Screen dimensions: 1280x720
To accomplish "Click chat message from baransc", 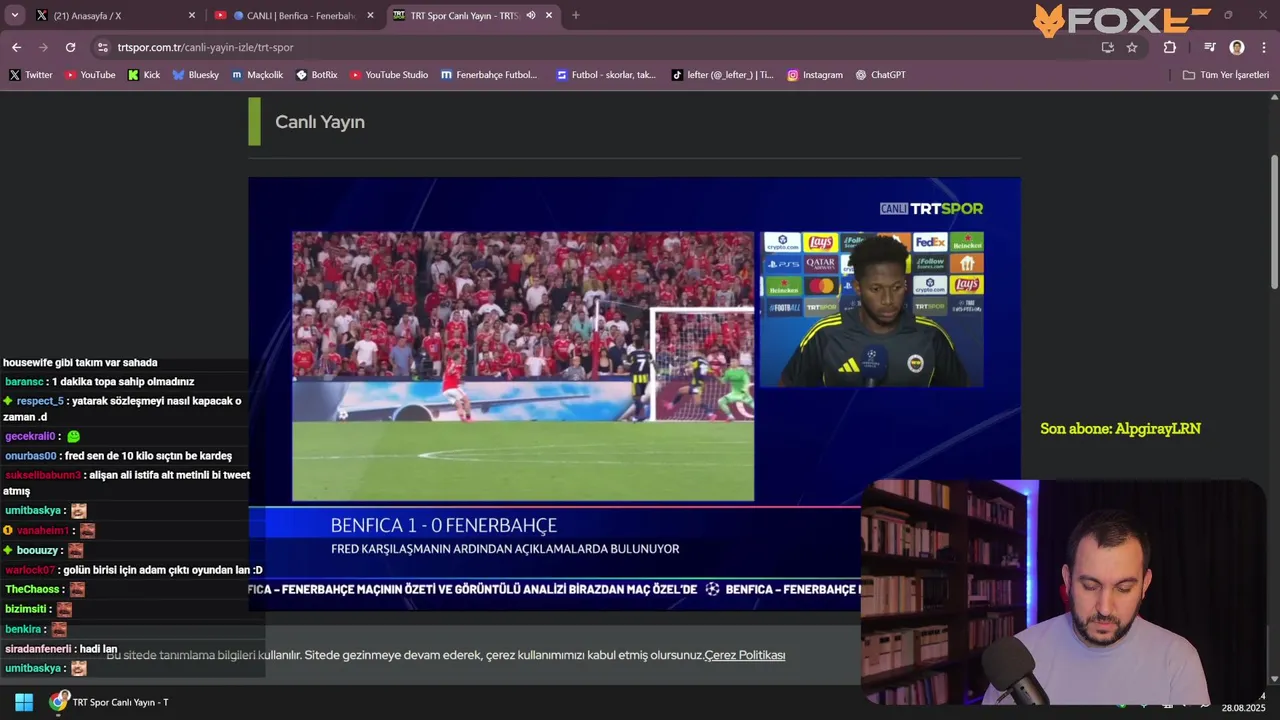I will click(x=100, y=382).
